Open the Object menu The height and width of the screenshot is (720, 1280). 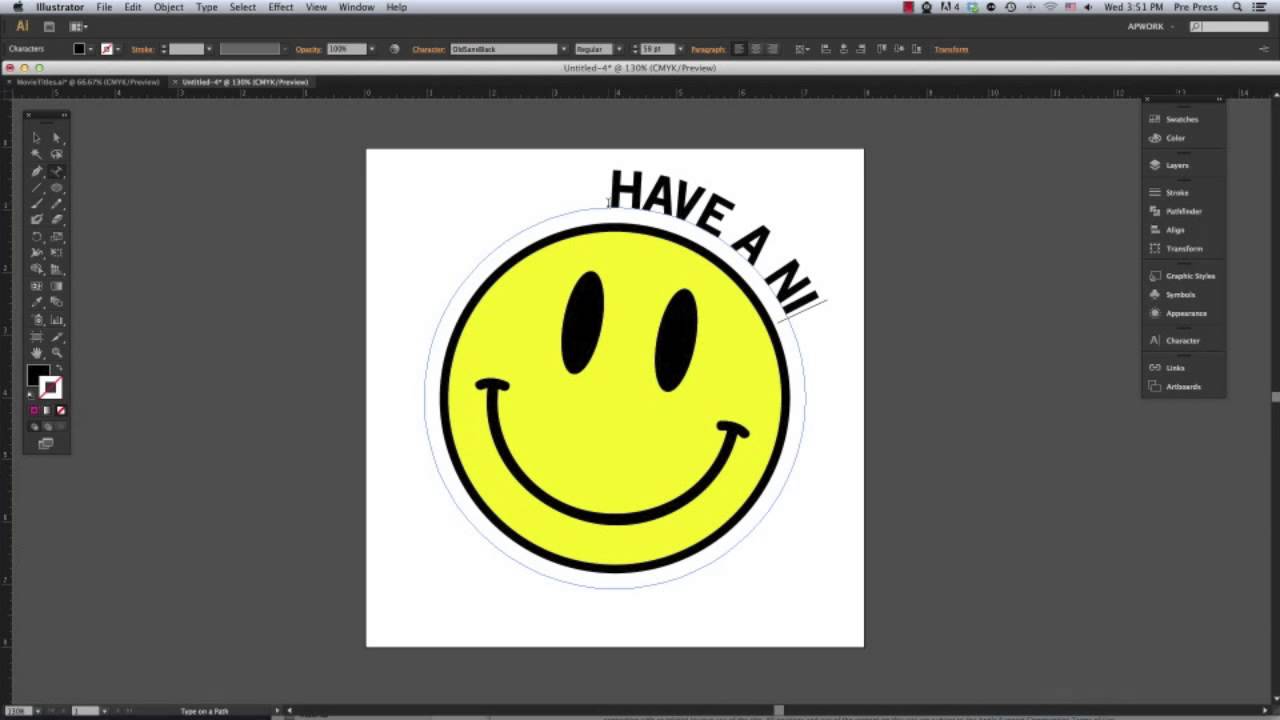click(x=168, y=7)
